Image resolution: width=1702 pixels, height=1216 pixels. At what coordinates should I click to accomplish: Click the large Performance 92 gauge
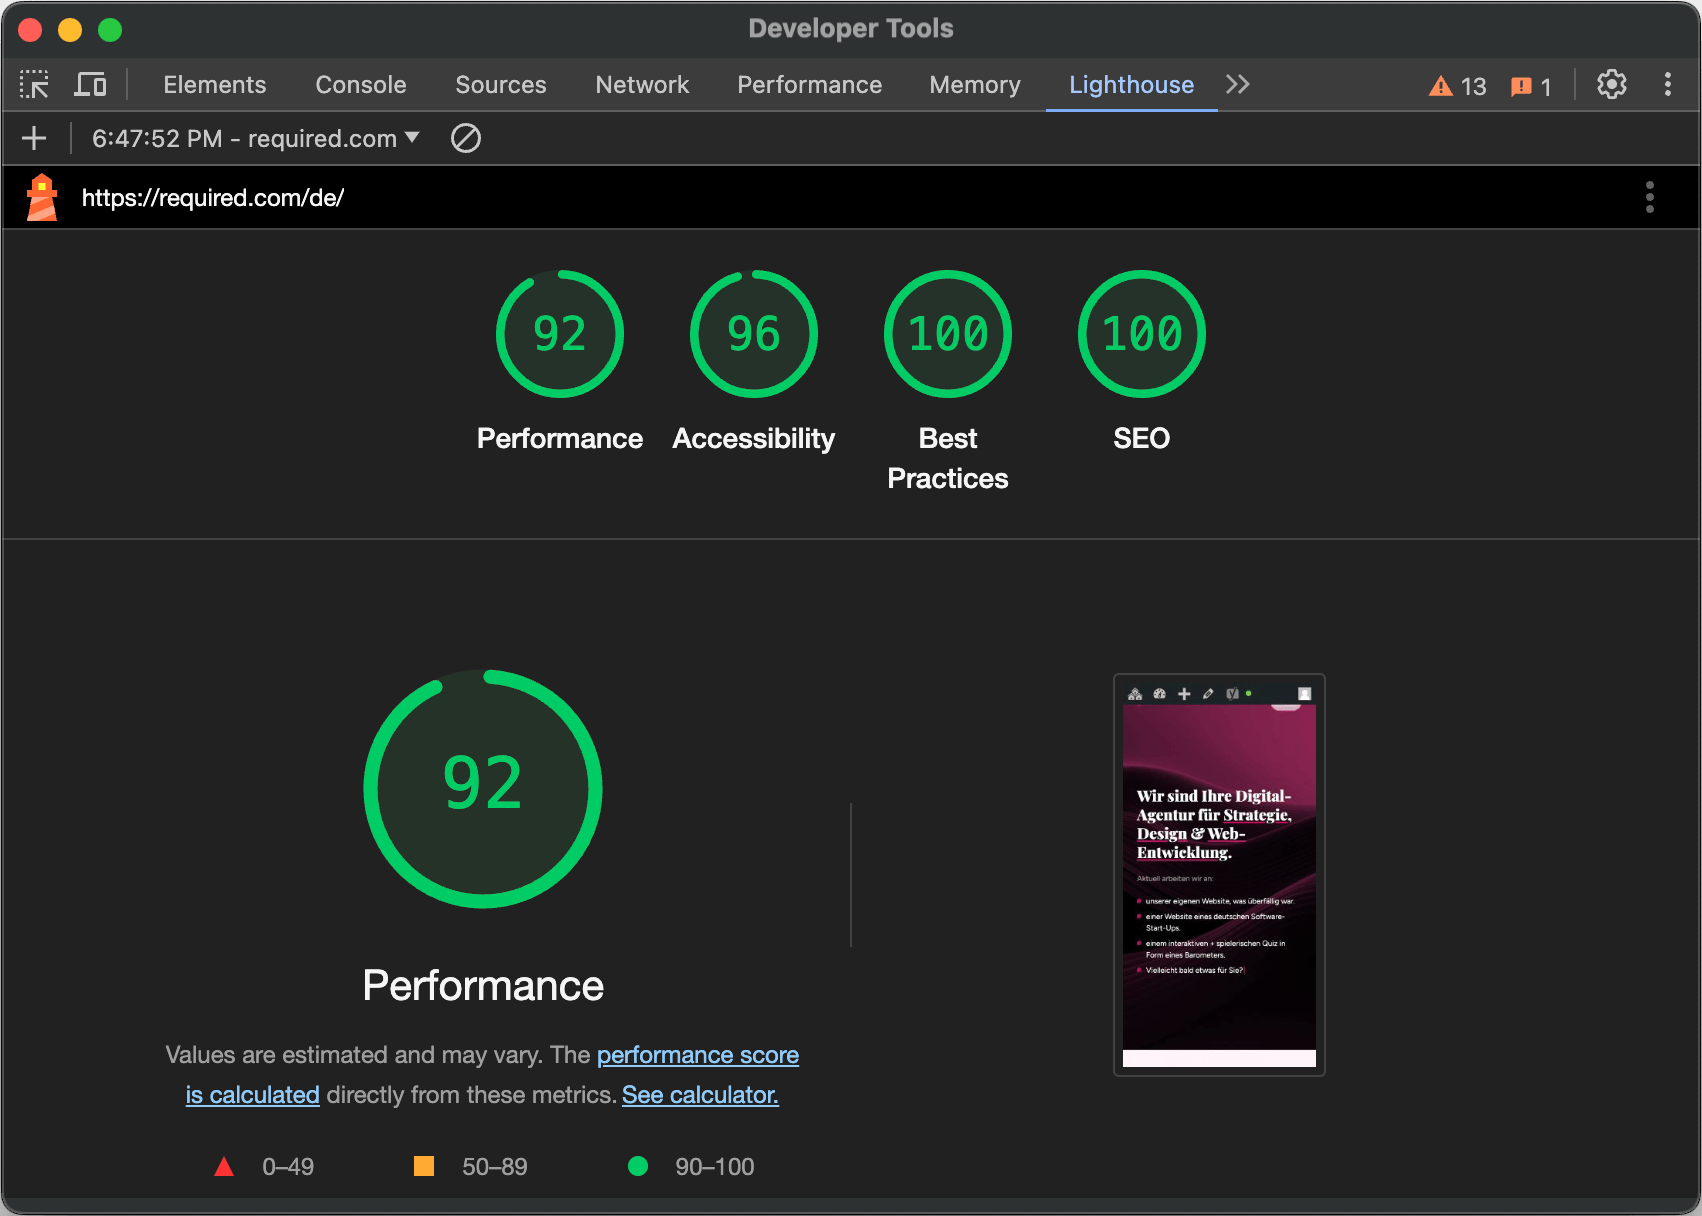pyautogui.click(x=483, y=788)
